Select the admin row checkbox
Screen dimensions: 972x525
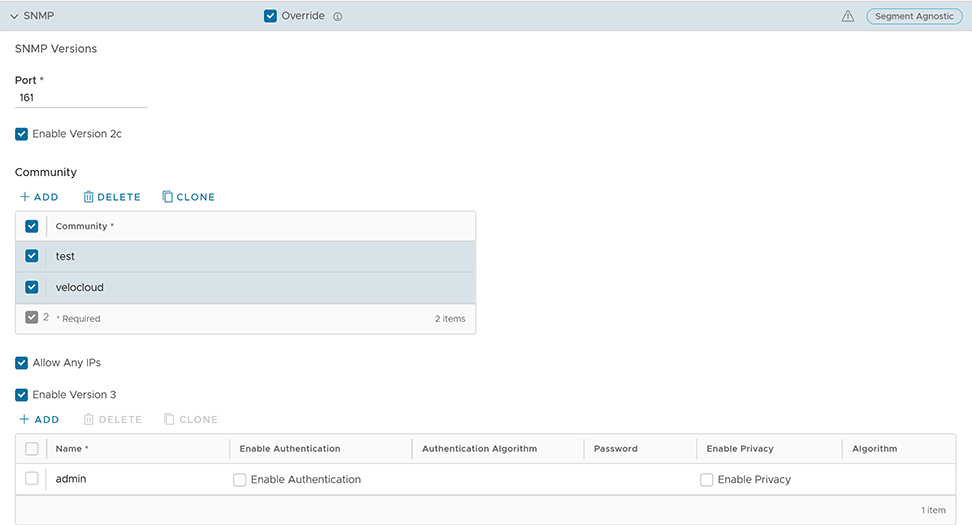point(32,479)
